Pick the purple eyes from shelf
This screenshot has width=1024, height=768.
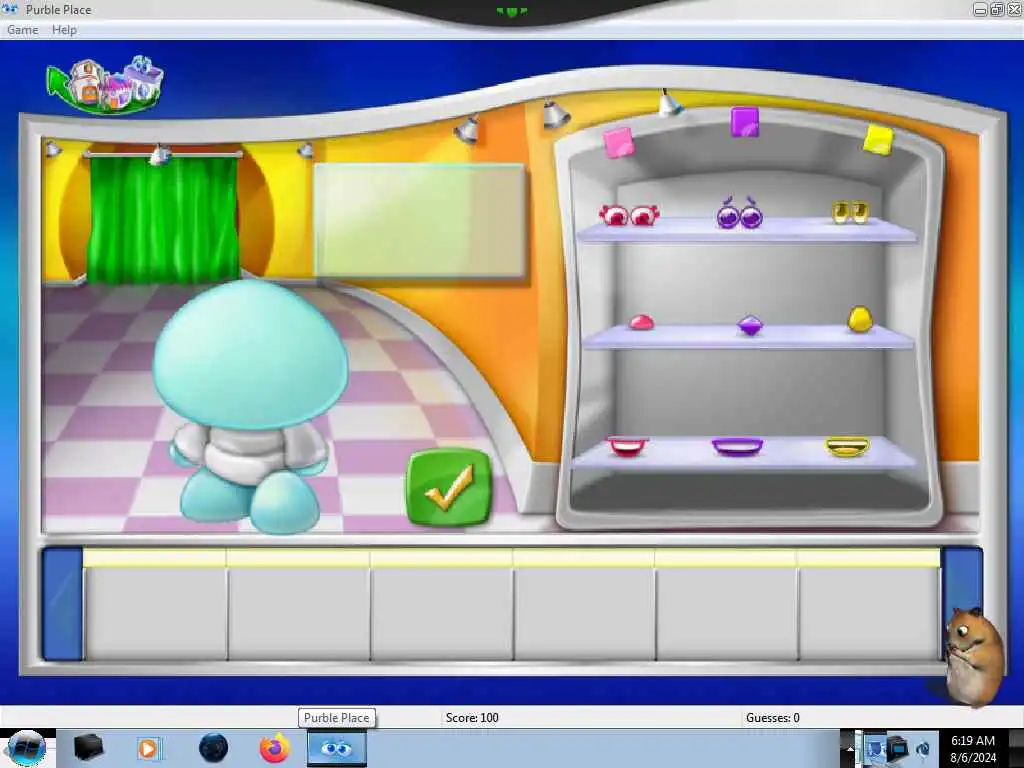pos(740,214)
